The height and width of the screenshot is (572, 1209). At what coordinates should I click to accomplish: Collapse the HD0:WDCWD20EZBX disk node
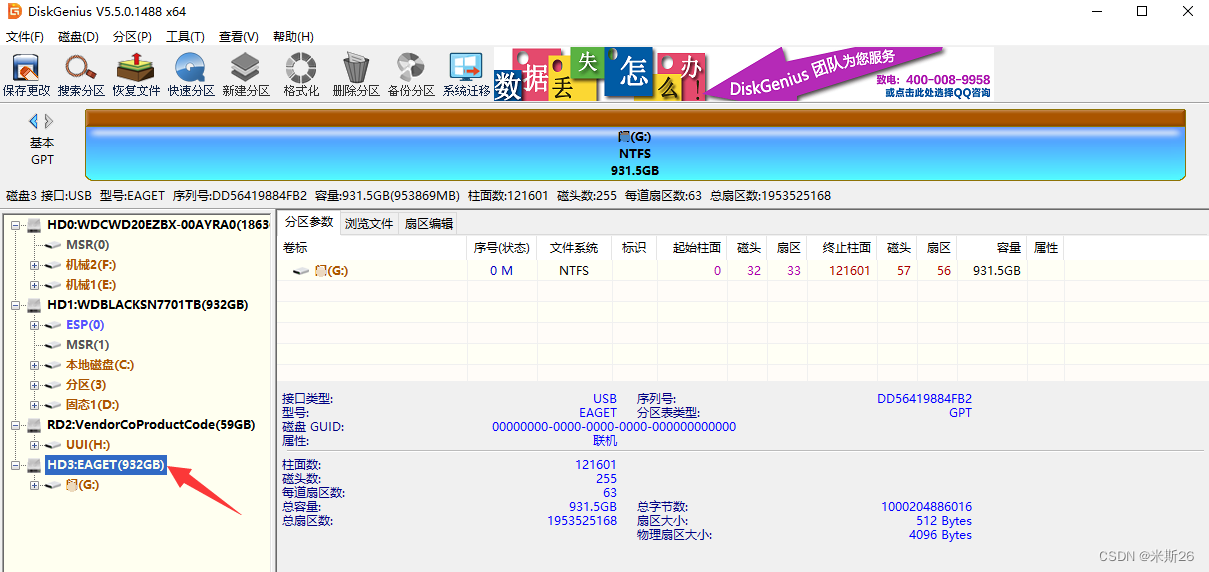point(14,225)
